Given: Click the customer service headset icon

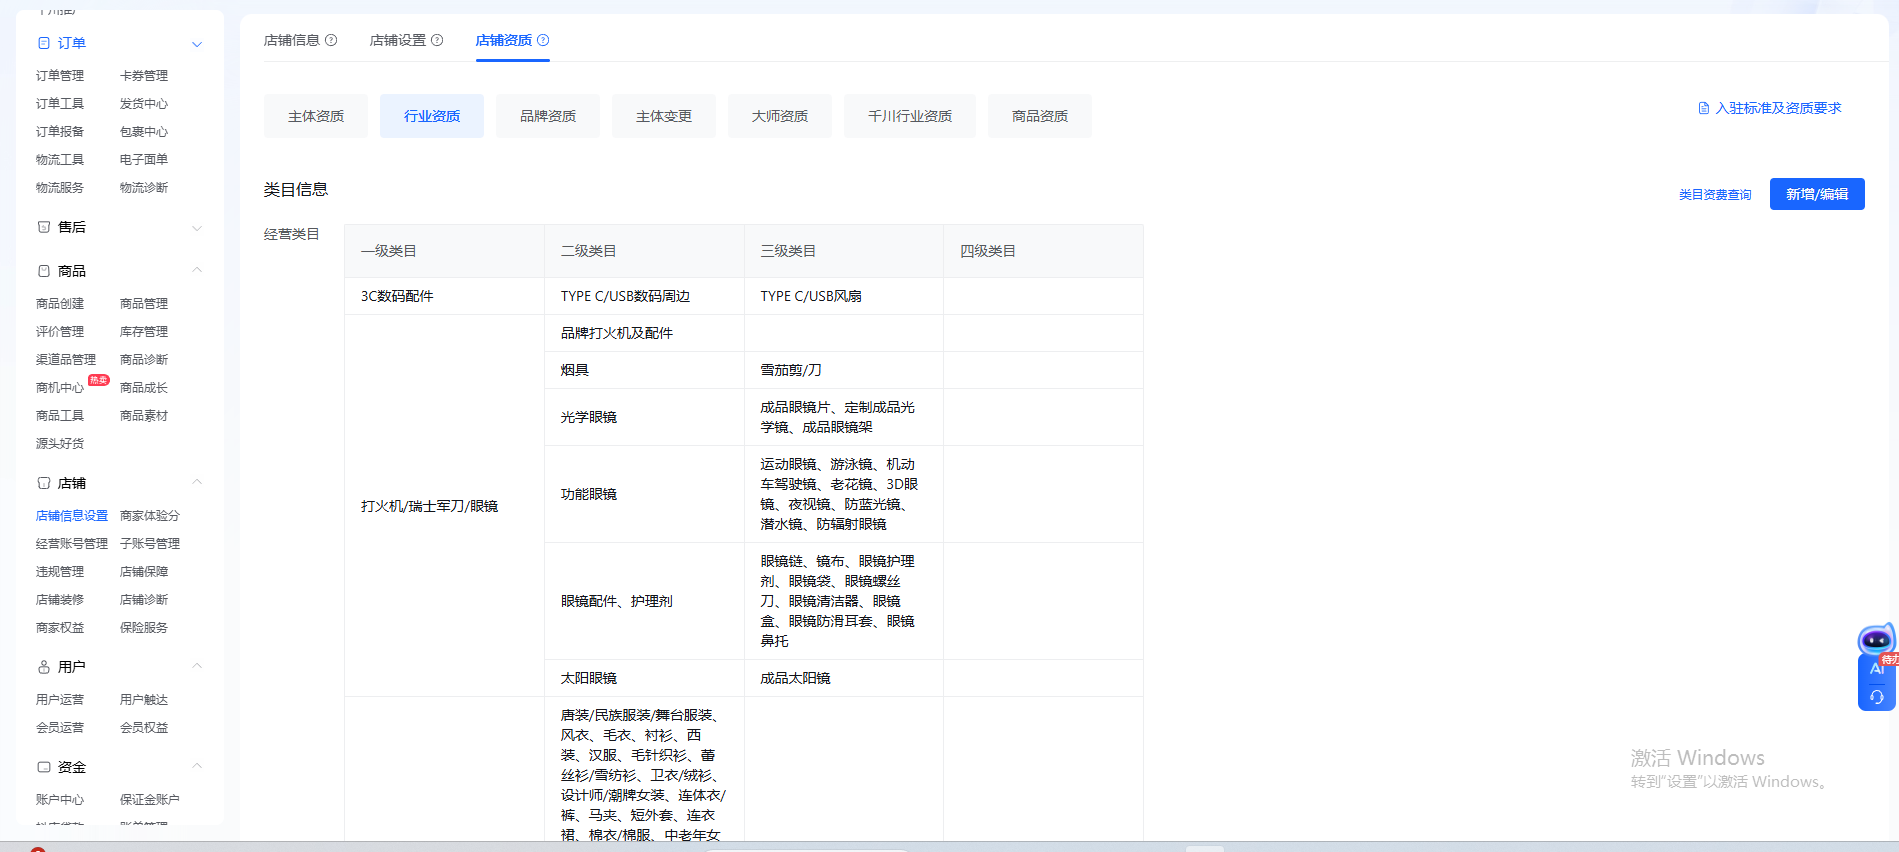Looking at the screenshot, I should [1876, 697].
